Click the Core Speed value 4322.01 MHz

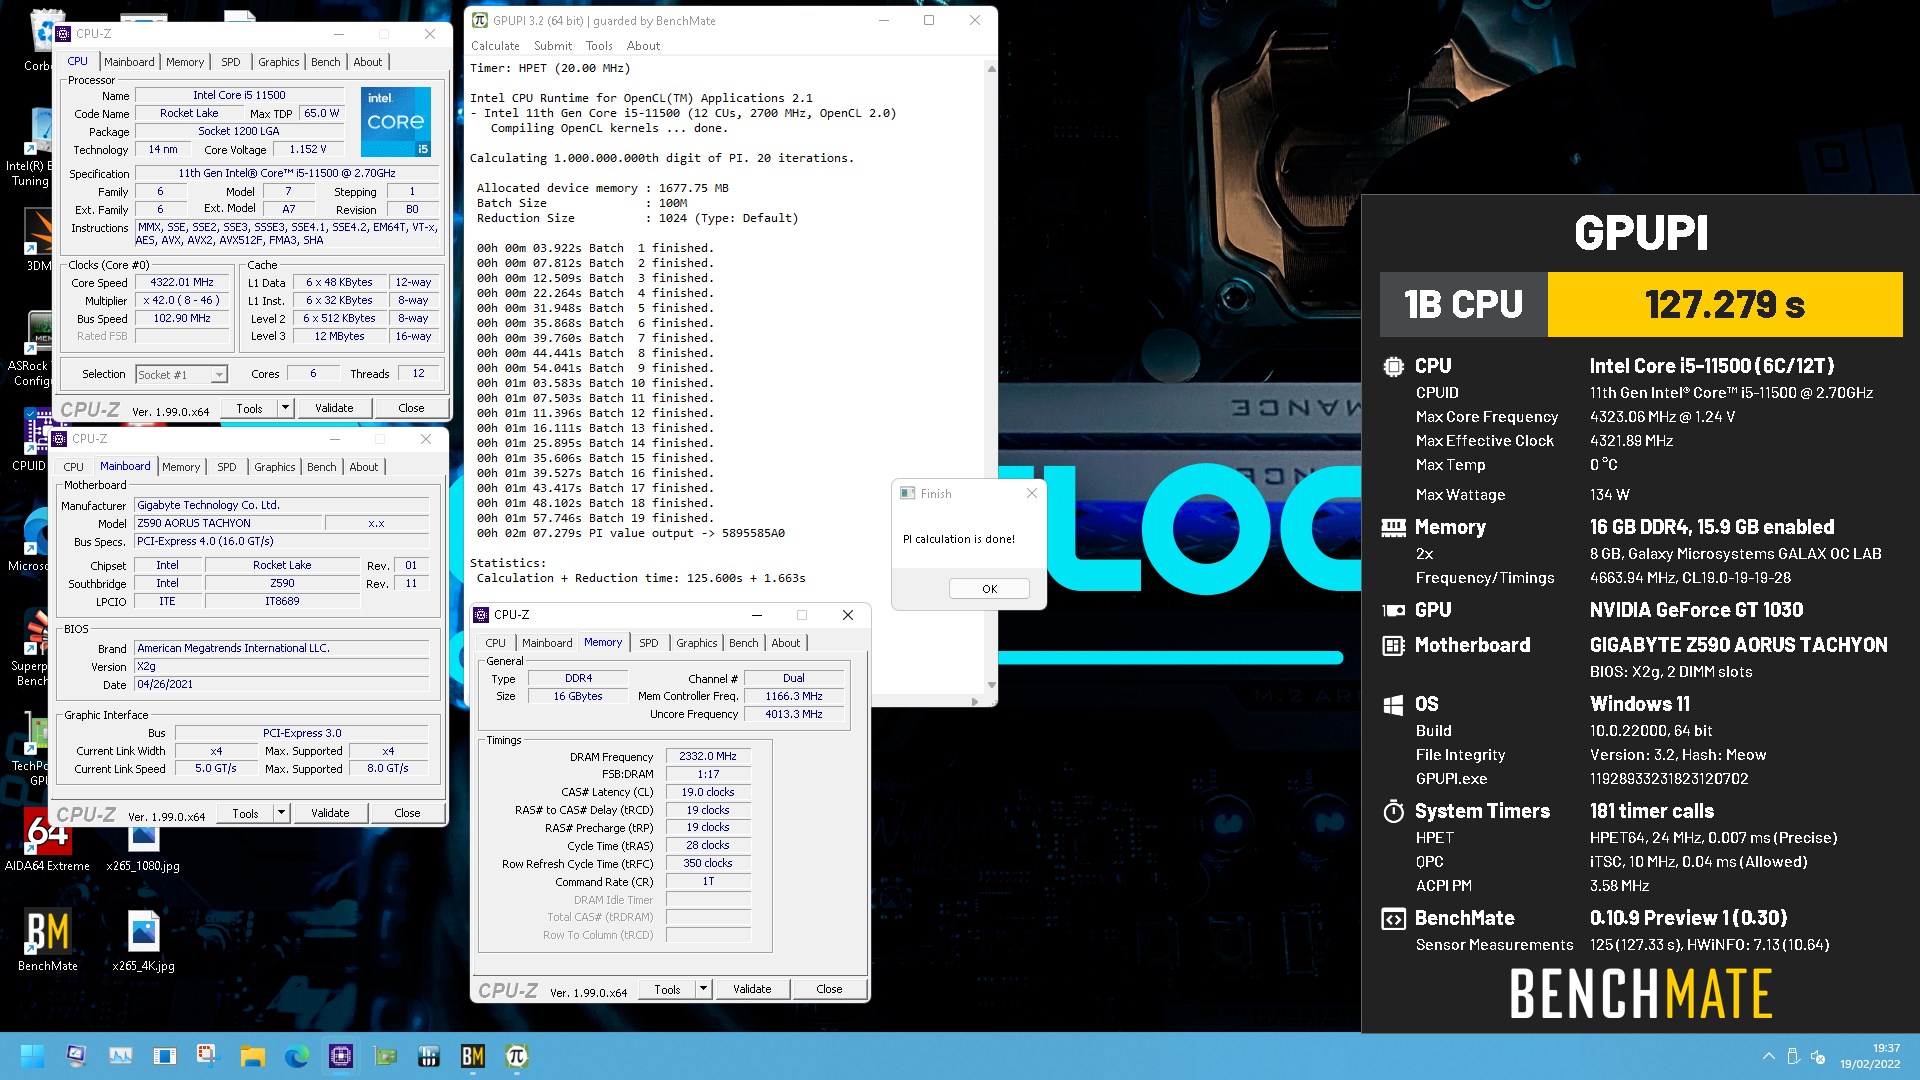pos(182,282)
